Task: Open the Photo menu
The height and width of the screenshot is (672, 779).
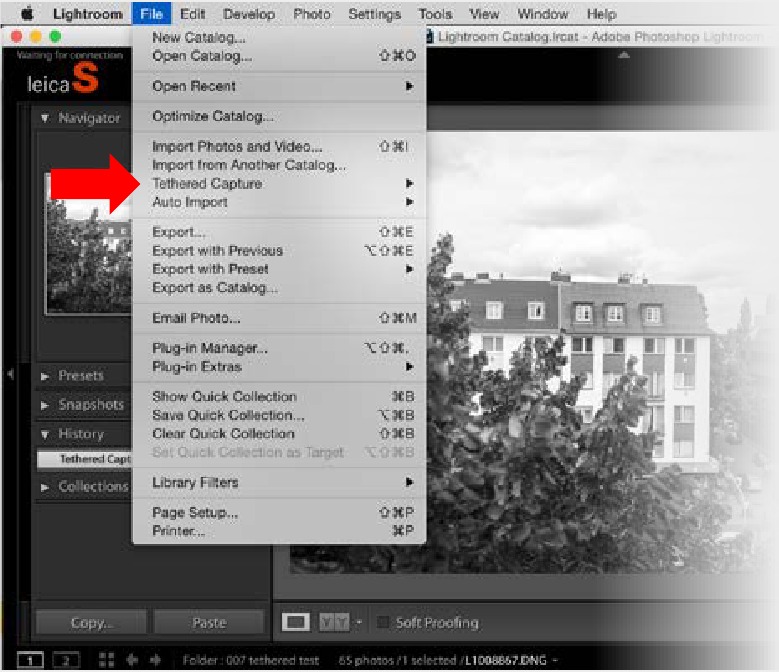Action: tap(312, 14)
